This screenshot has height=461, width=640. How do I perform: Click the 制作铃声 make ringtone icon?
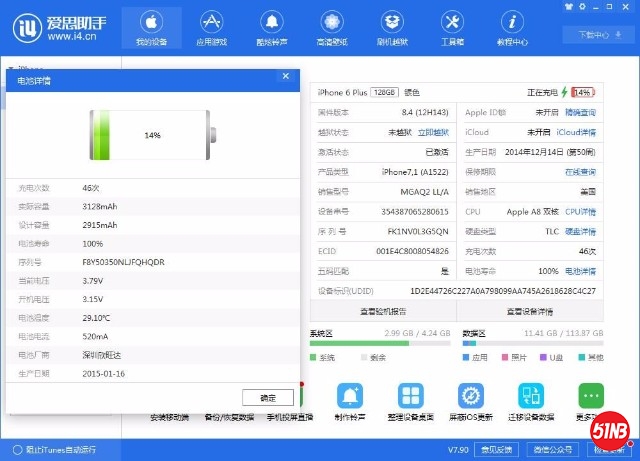pyautogui.click(x=350, y=396)
